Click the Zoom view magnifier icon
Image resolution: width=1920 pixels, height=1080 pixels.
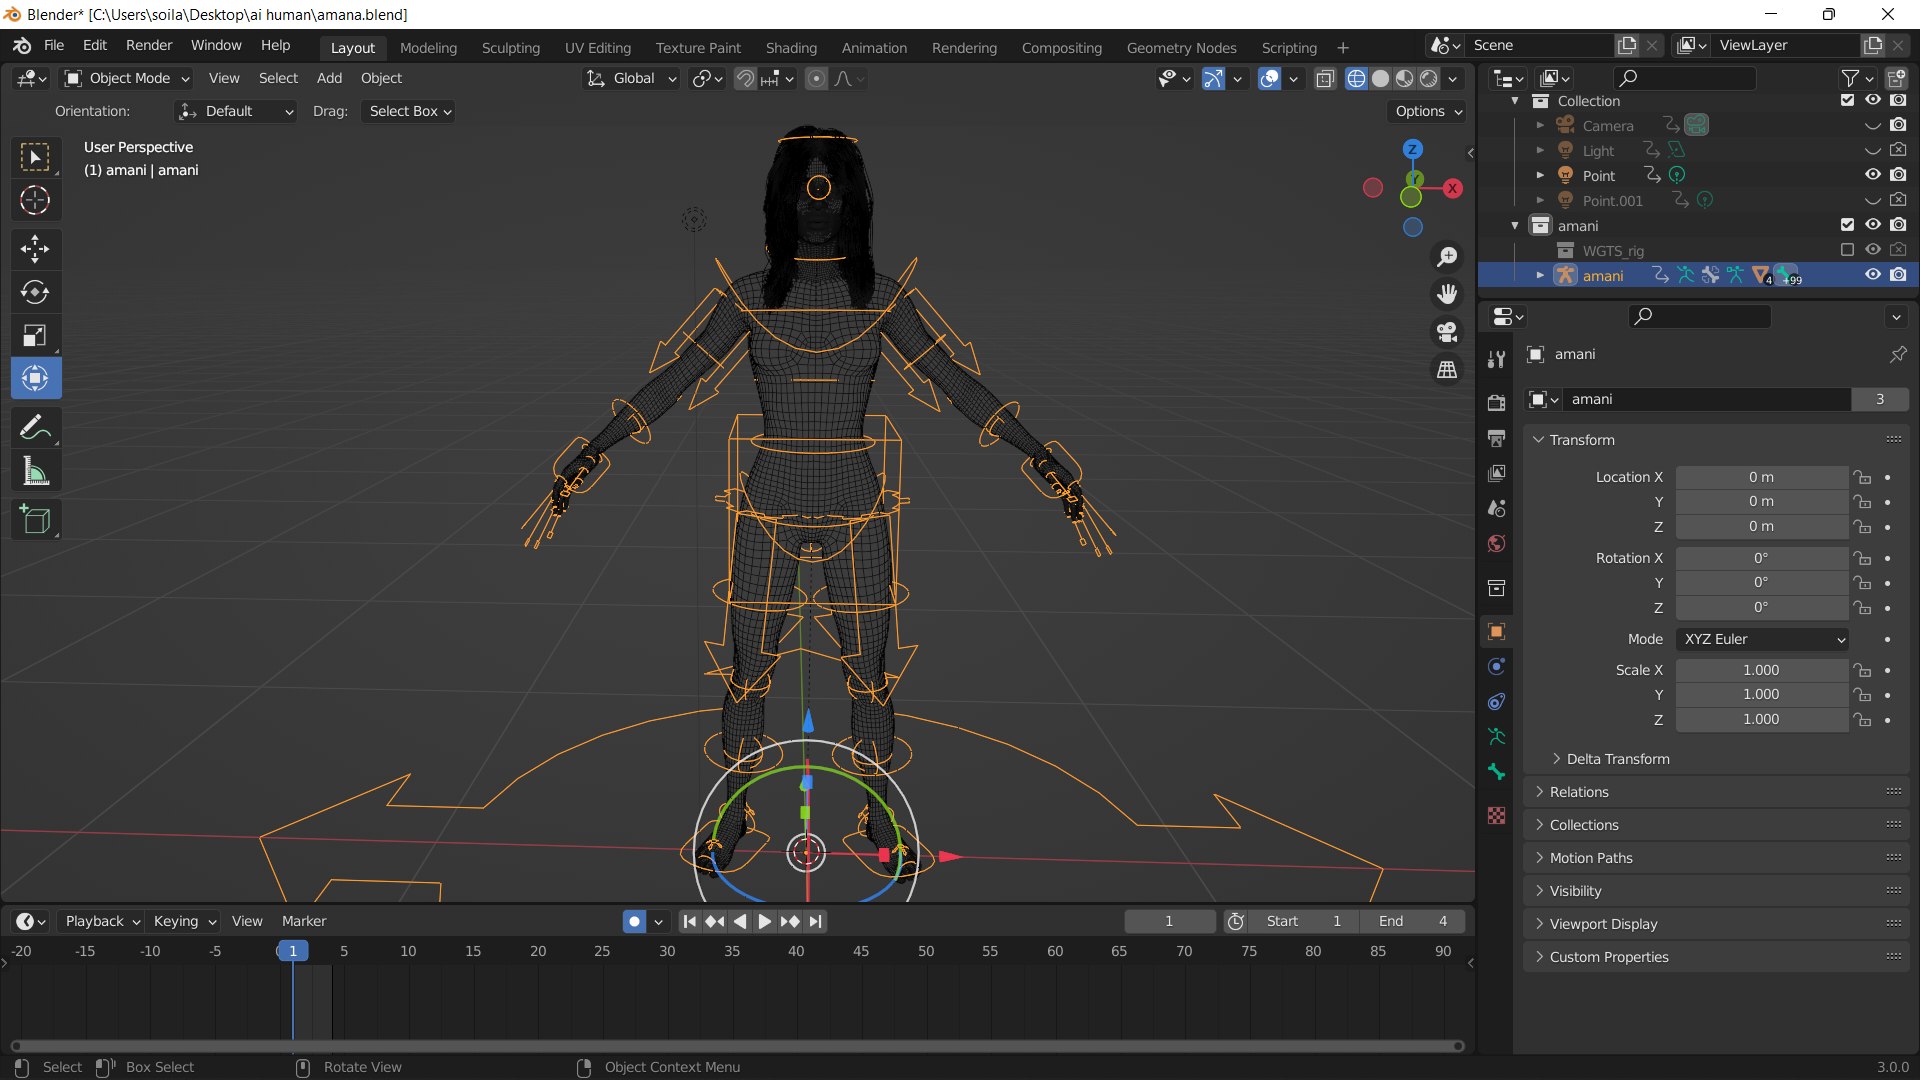1447,257
